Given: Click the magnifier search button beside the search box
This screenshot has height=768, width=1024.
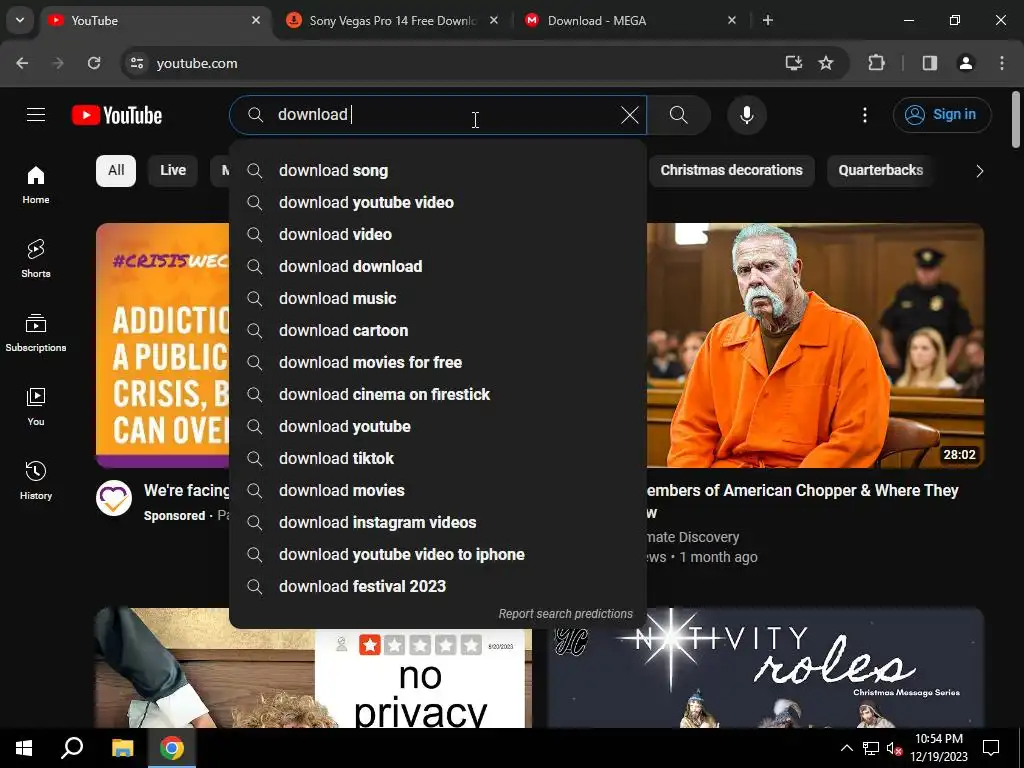Looking at the screenshot, I should (679, 115).
